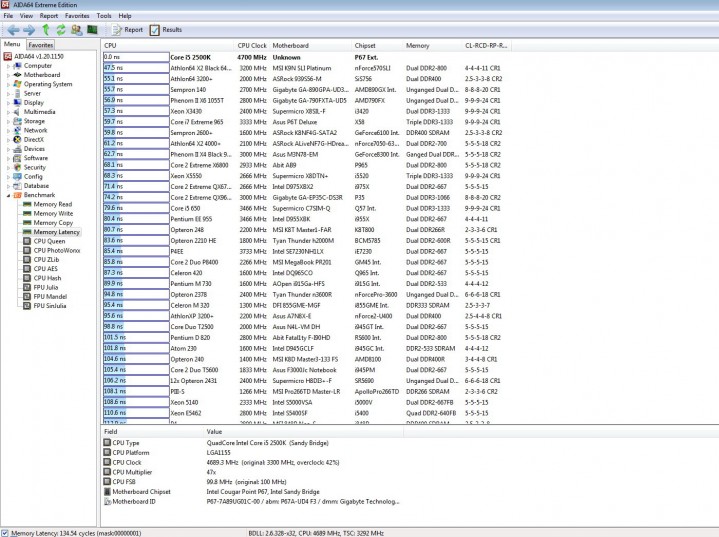Expand the Storage tree node
This screenshot has height=537, width=719.
point(8,122)
